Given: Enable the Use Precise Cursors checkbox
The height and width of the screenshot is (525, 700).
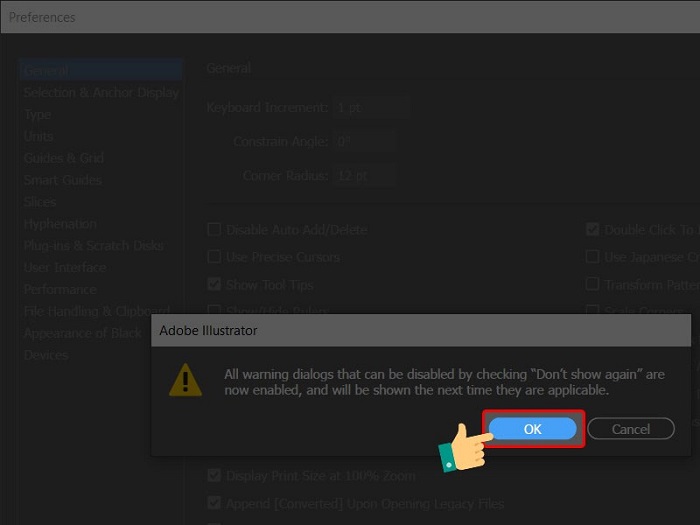Looking at the screenshot, I should (214, 257).
